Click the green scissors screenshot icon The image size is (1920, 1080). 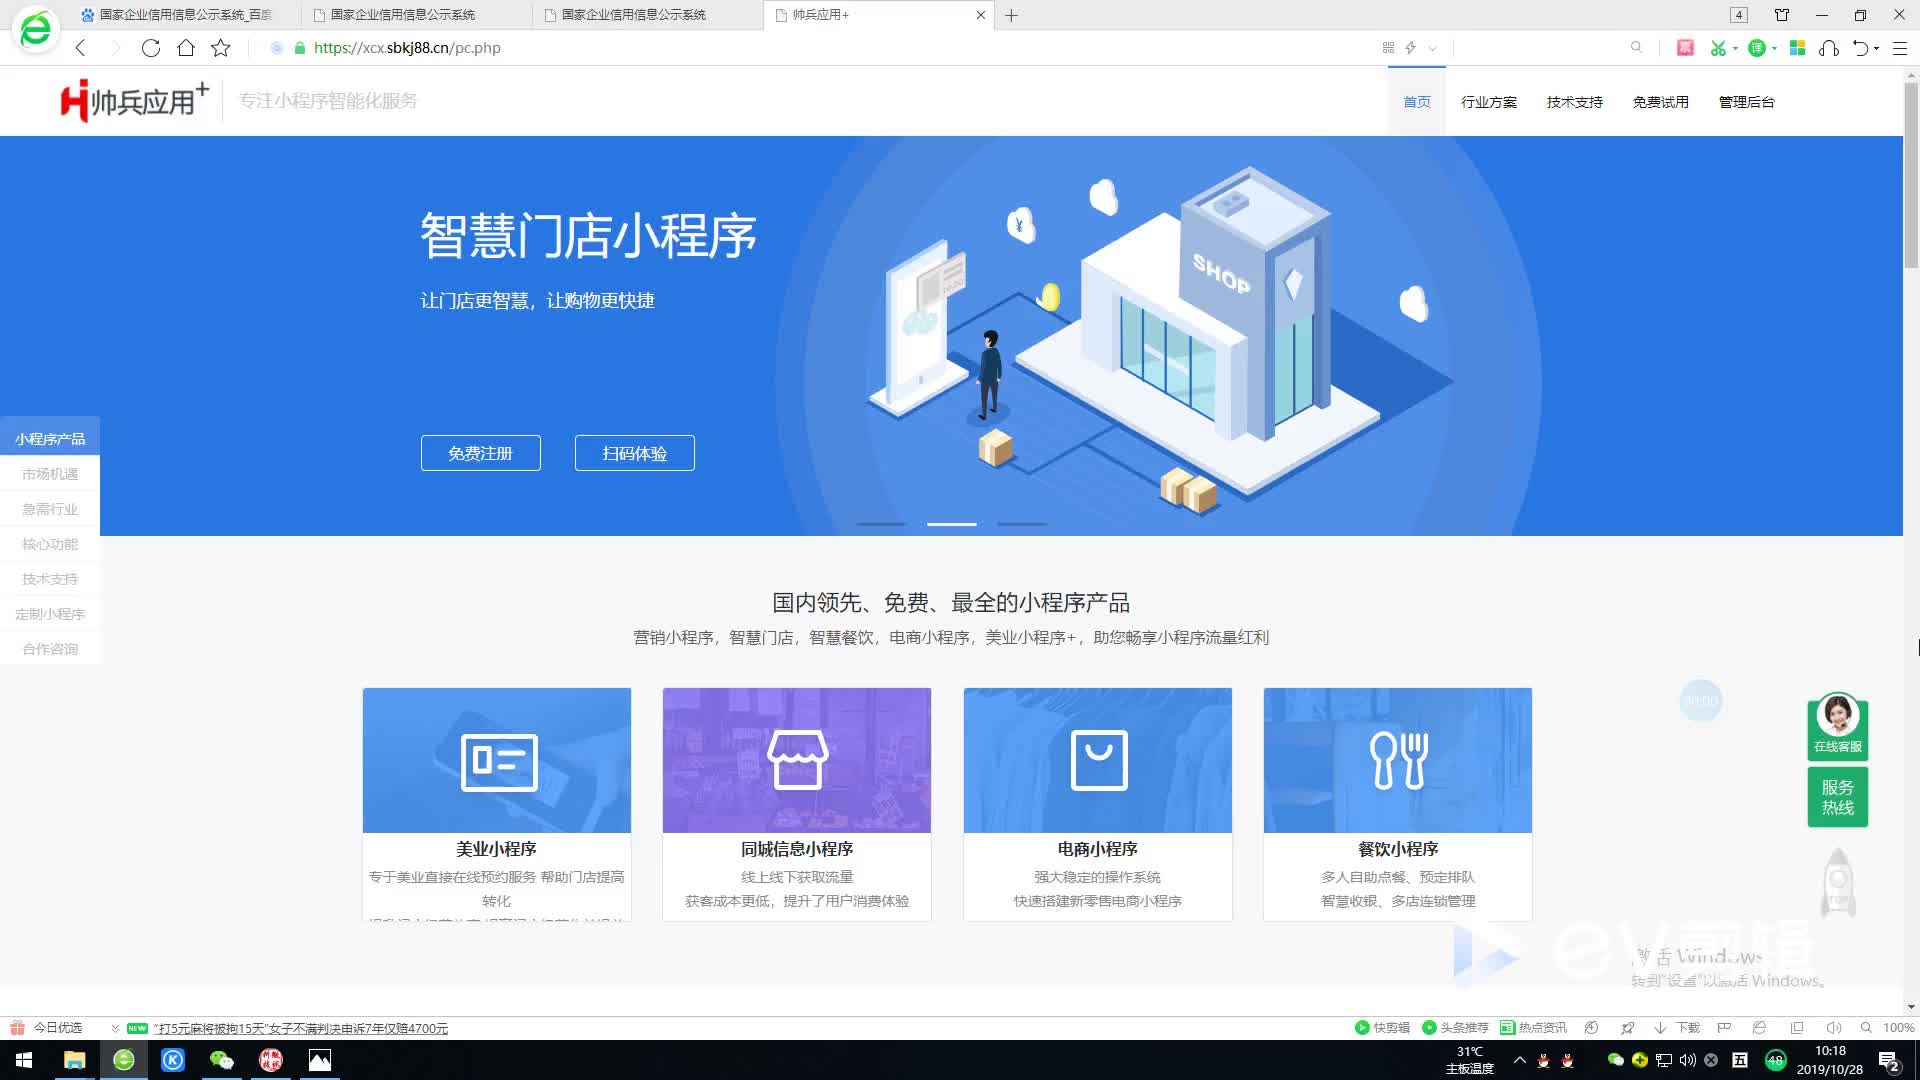point(1718,48)
